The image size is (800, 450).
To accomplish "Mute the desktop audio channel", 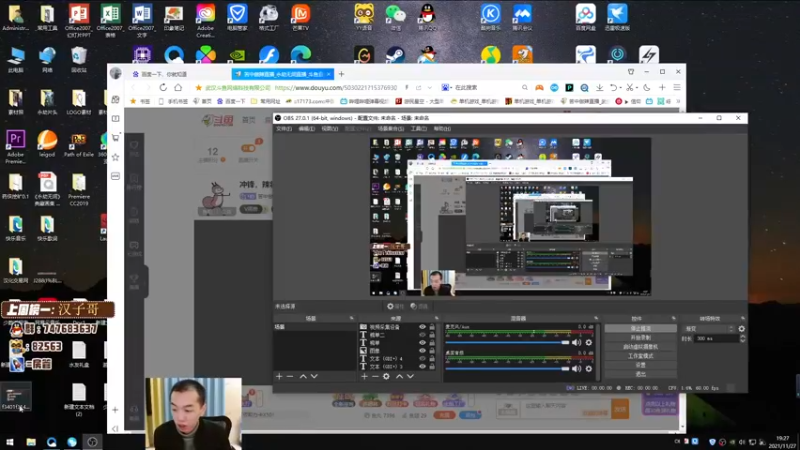I will (x=576, y=368).
